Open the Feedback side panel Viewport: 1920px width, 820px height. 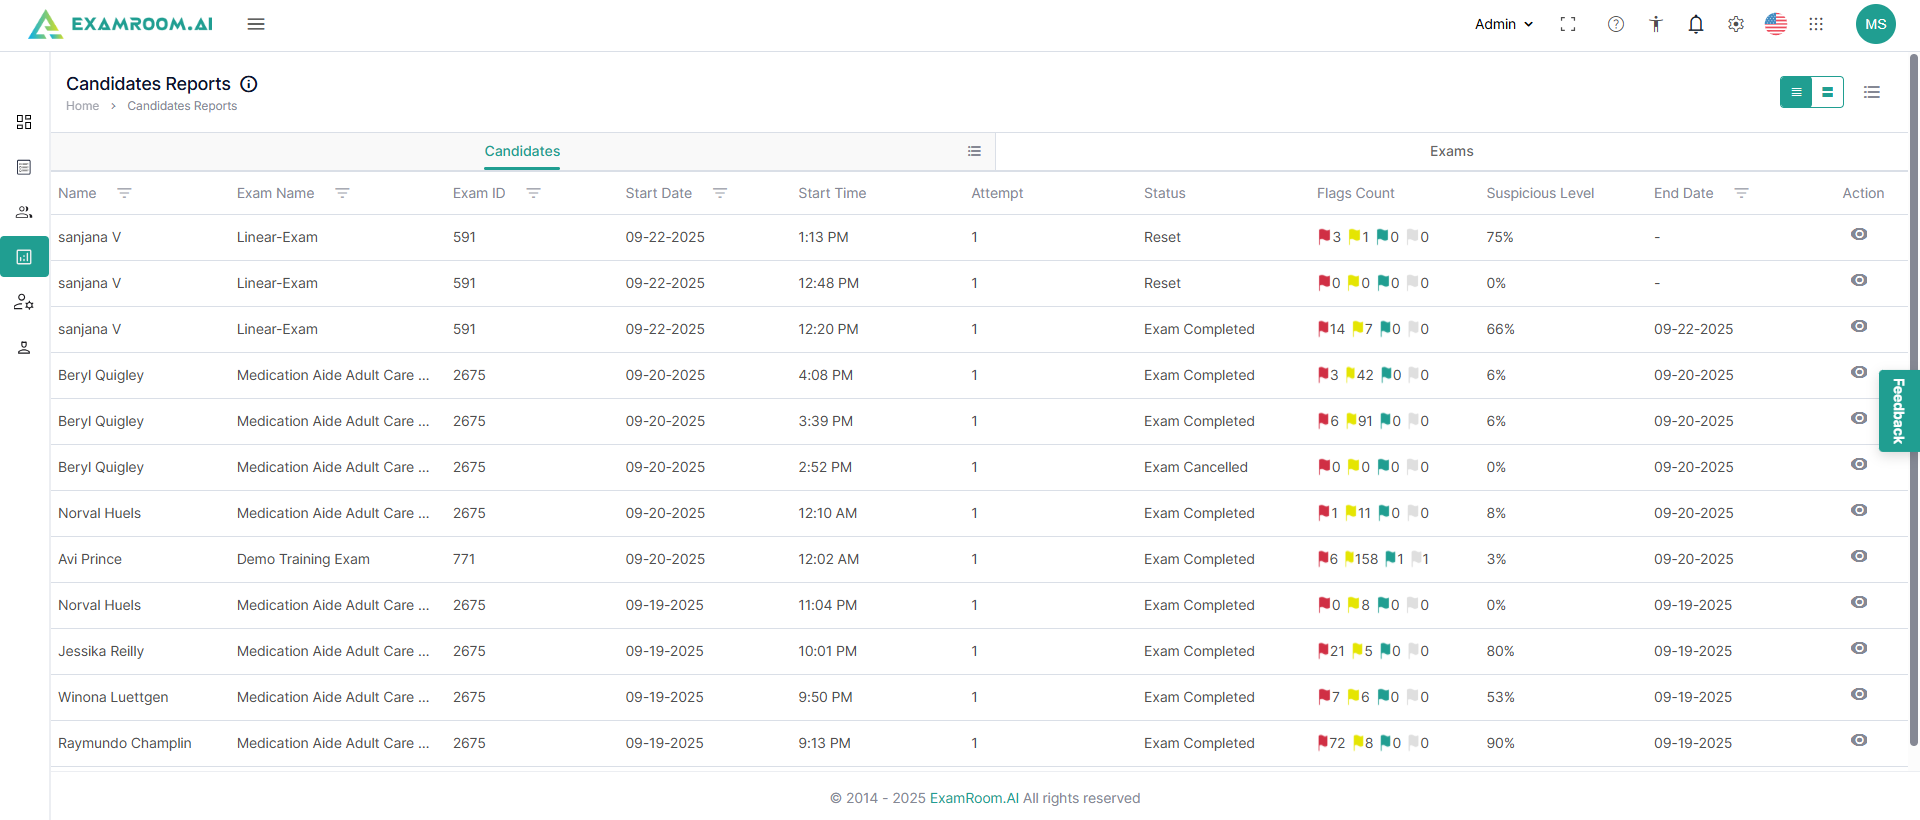tap(1899, 411)
